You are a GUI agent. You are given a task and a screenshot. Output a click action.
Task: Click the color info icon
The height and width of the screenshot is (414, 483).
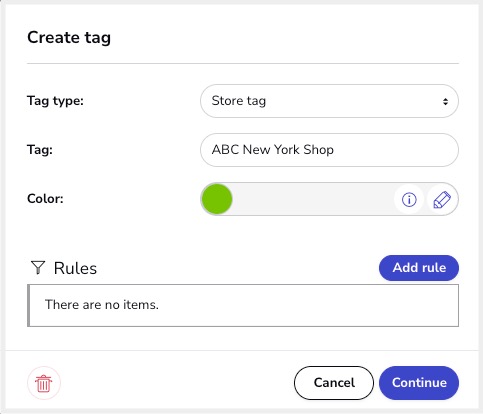409,199
